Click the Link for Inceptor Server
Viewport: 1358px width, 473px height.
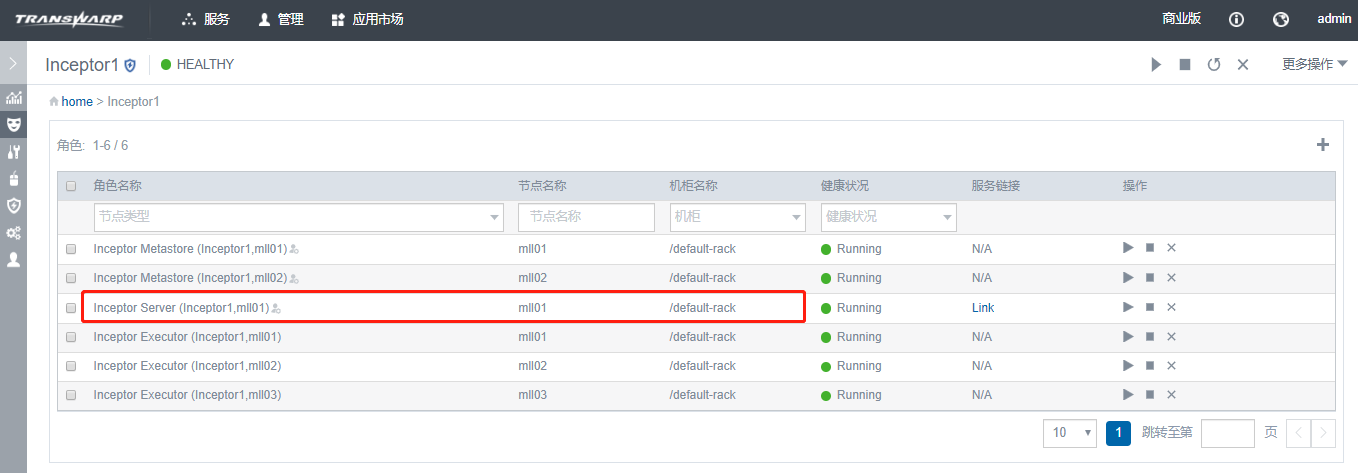(x=983, y=308)
